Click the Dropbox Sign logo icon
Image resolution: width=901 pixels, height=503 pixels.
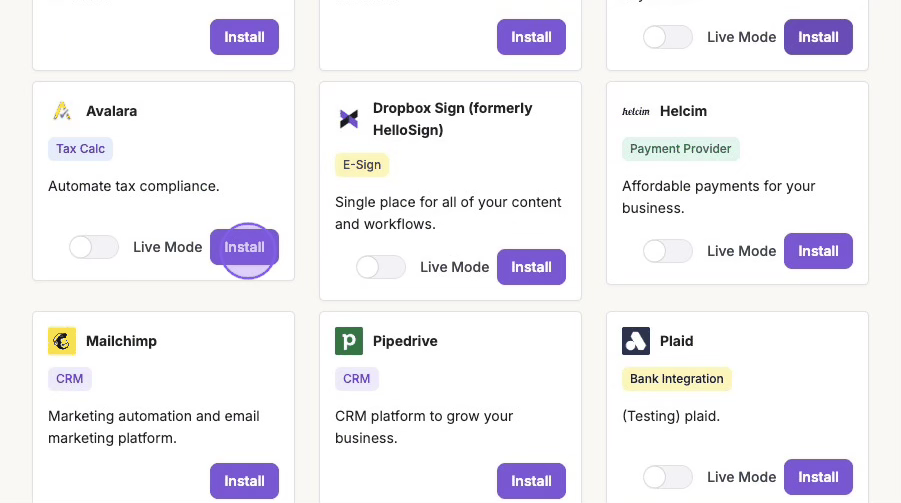click(x=349, y=119)
